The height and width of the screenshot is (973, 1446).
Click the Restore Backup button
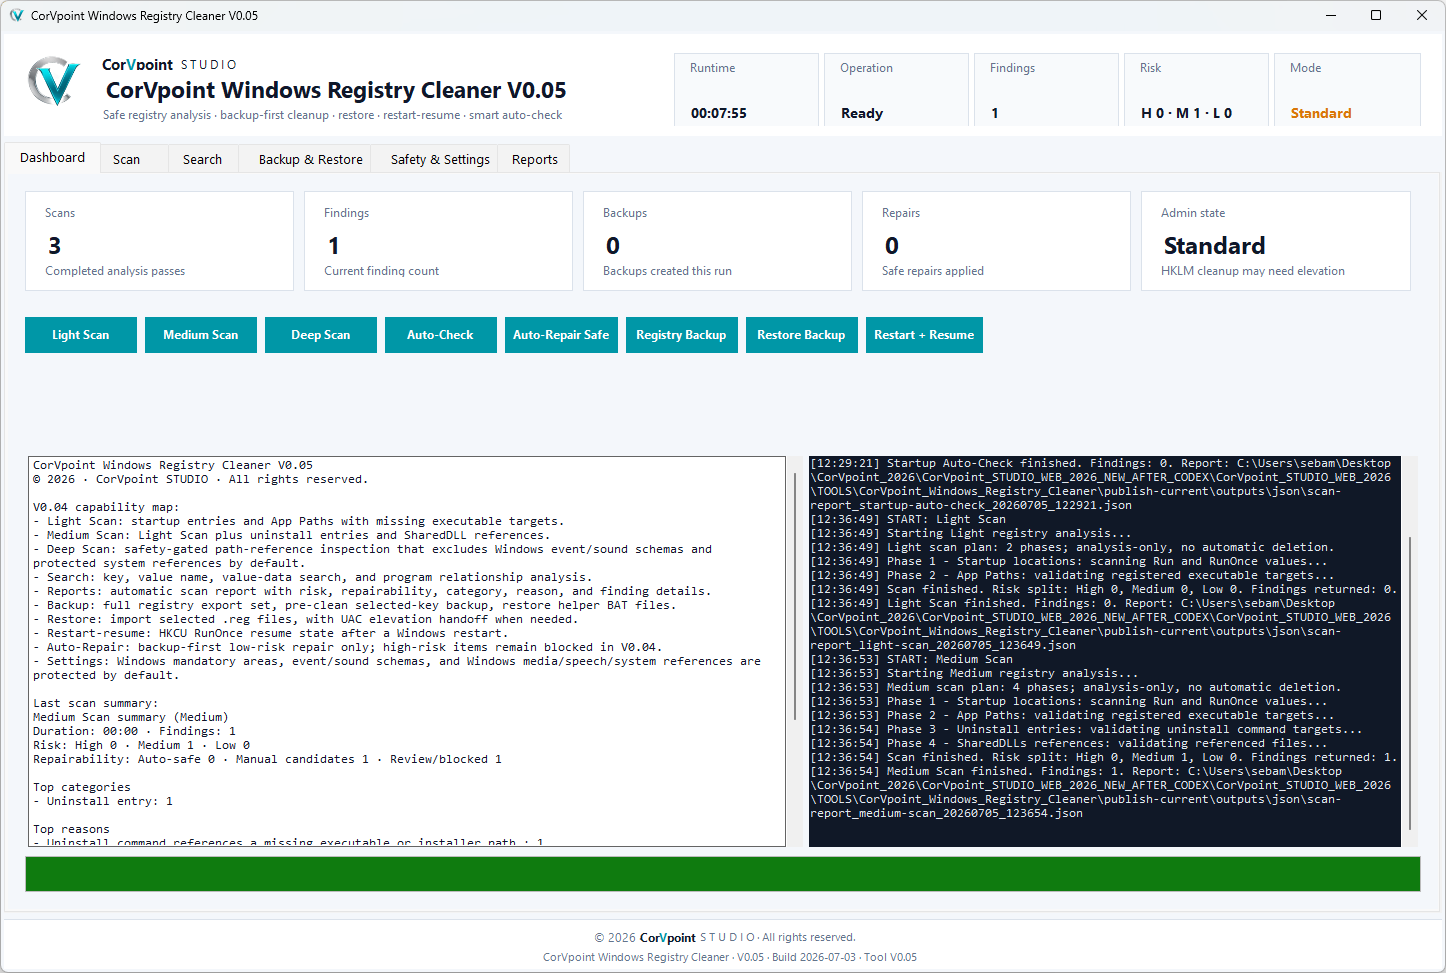click(x=801, y=335)
